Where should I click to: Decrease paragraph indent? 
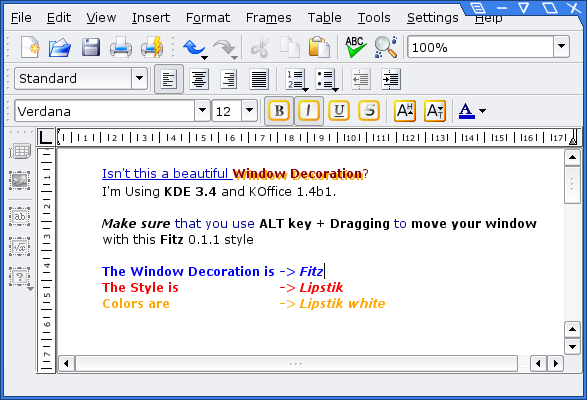[x=361, y=79]
